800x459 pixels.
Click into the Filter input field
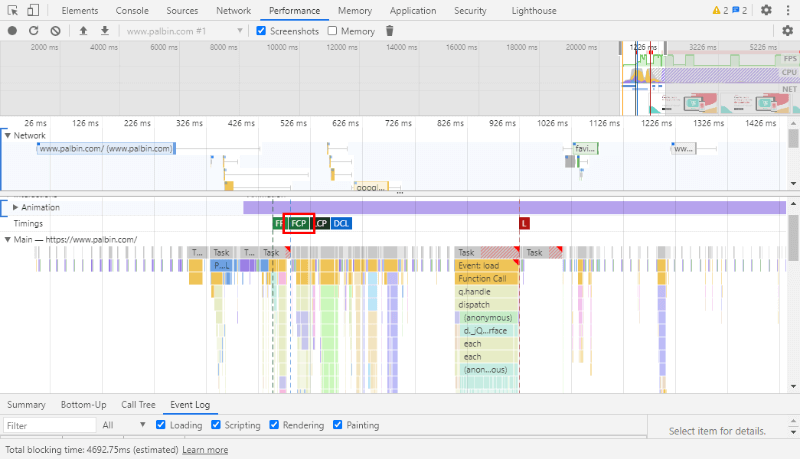click(49, 425)
